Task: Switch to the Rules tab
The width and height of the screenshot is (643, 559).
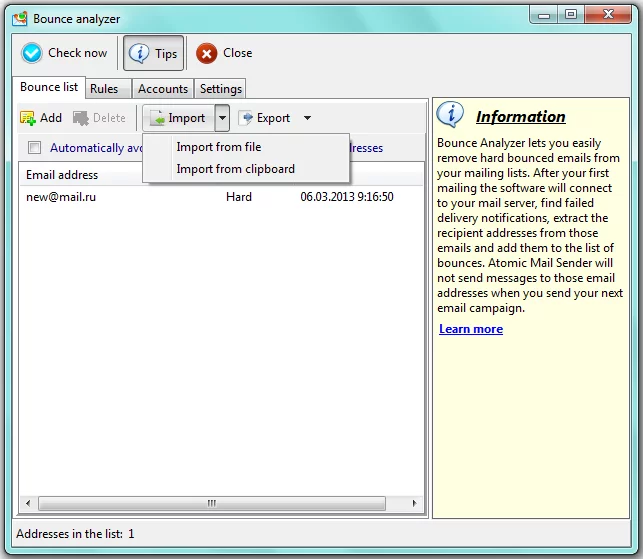Action: [104, 89]
